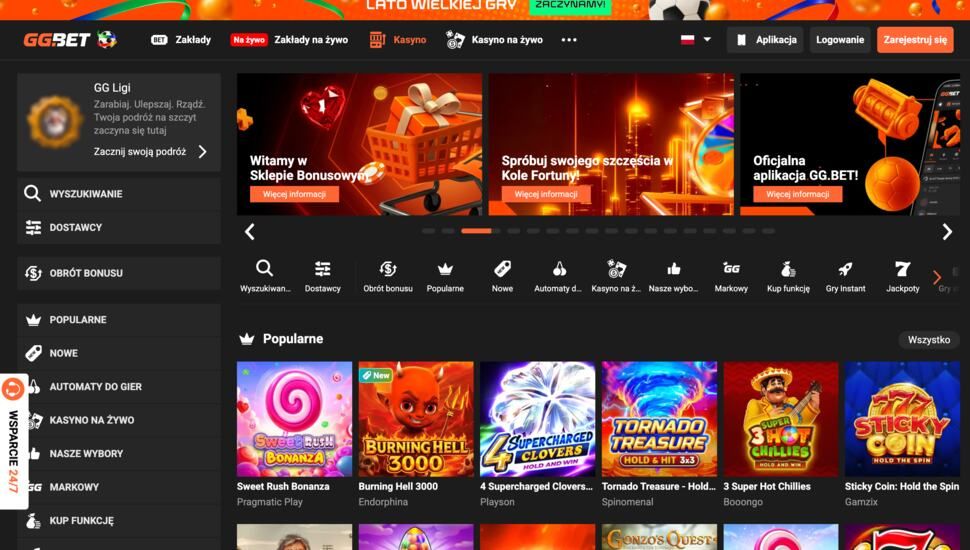Click the Gamzix provider text
970x550 pixels.
(x=861, y=502)
